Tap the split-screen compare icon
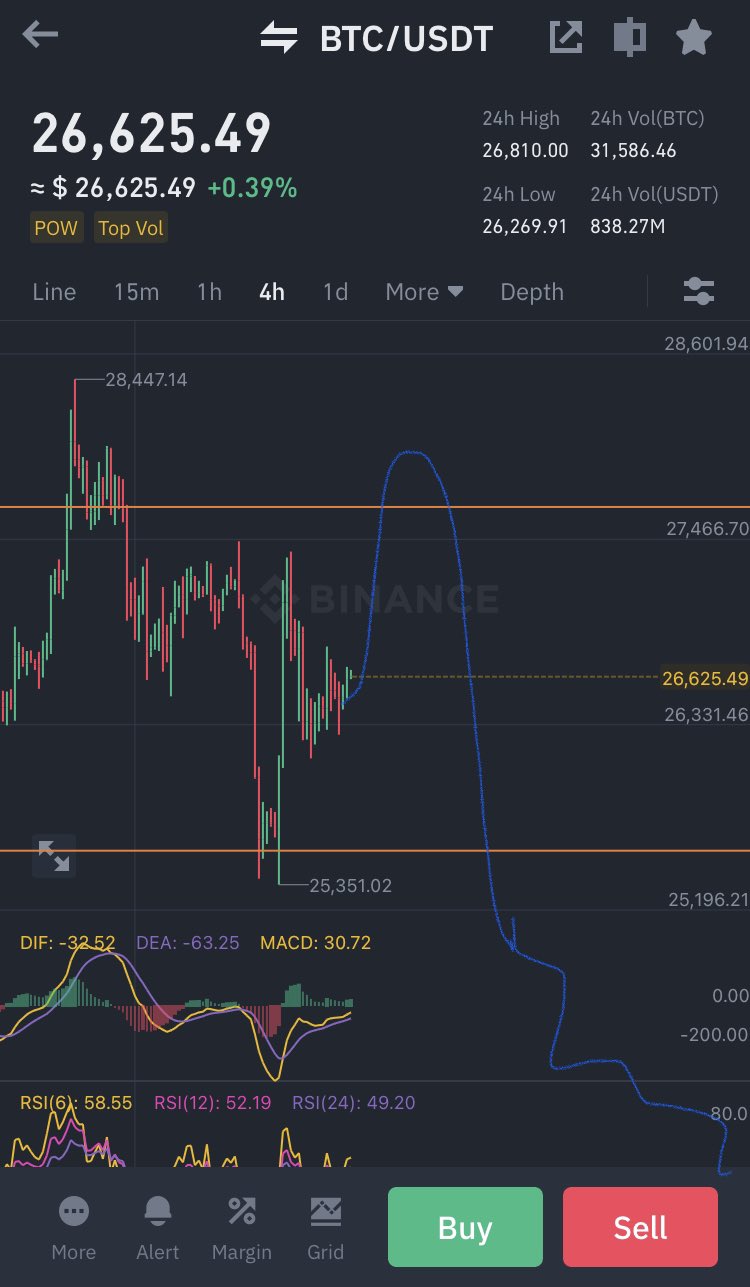Image resolution: width=750 pixels, height=1287 pixels. (x=629, y=38)
